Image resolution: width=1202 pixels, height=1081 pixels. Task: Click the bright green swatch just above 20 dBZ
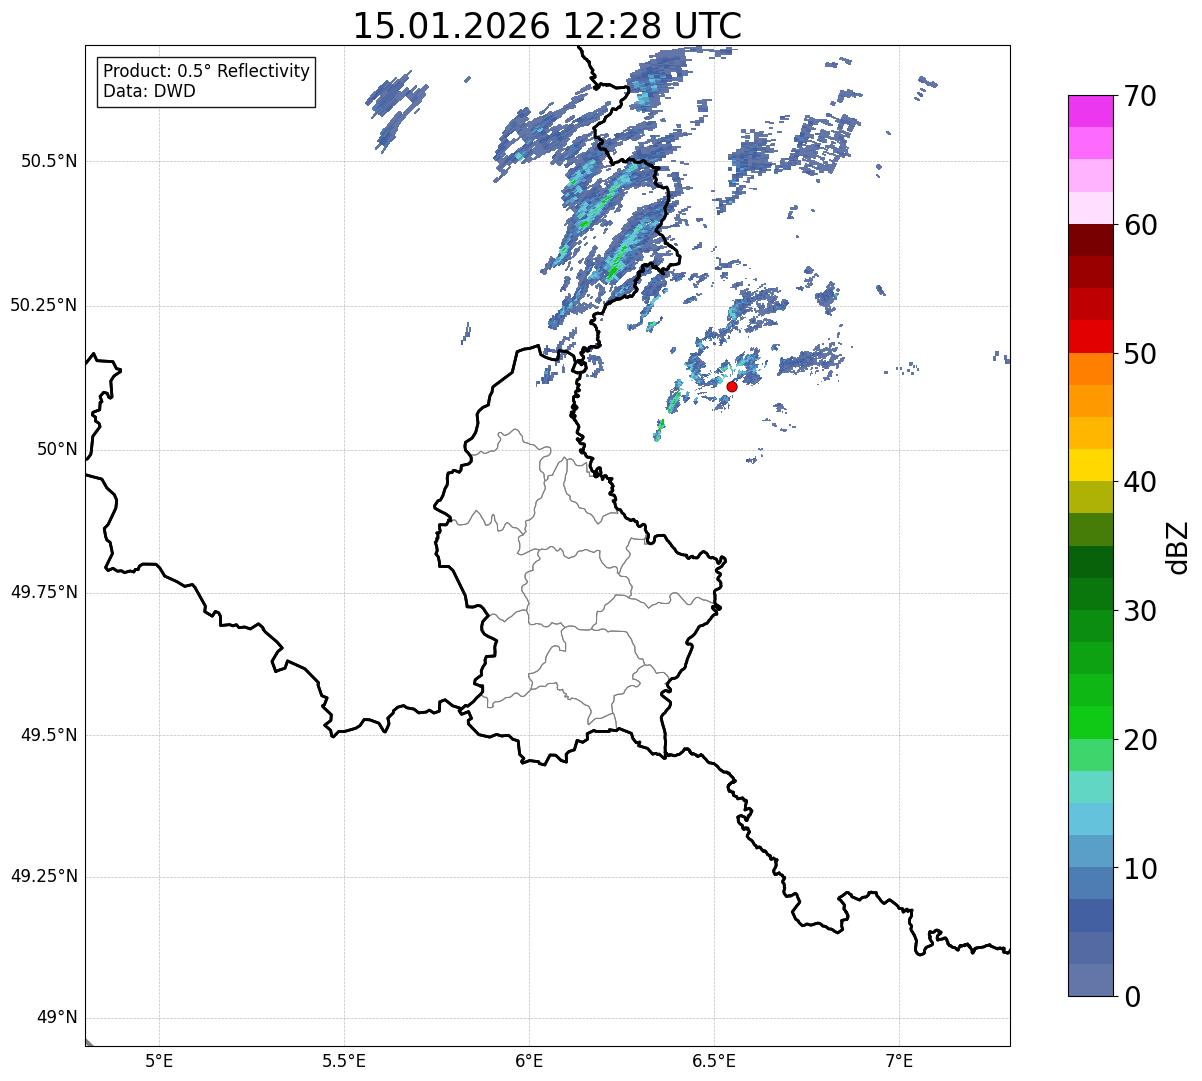(1090, 722)
